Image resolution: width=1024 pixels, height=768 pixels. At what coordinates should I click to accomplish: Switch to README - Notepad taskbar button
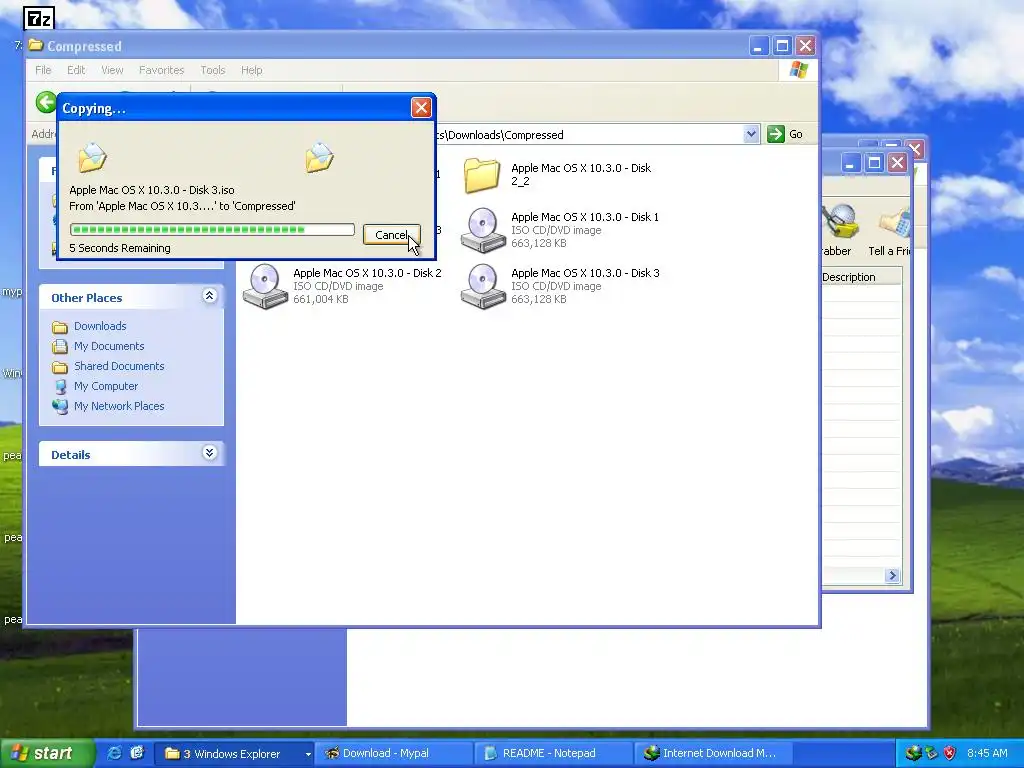(x=553, y=754)
